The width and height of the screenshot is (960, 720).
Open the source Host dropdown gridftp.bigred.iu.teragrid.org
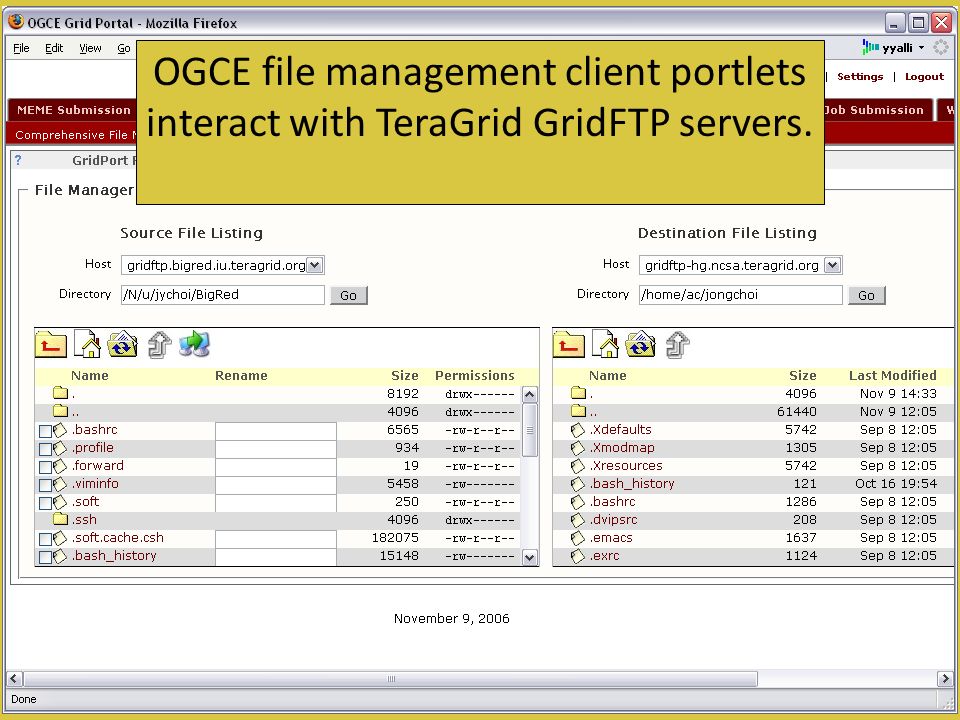point(223,265)
